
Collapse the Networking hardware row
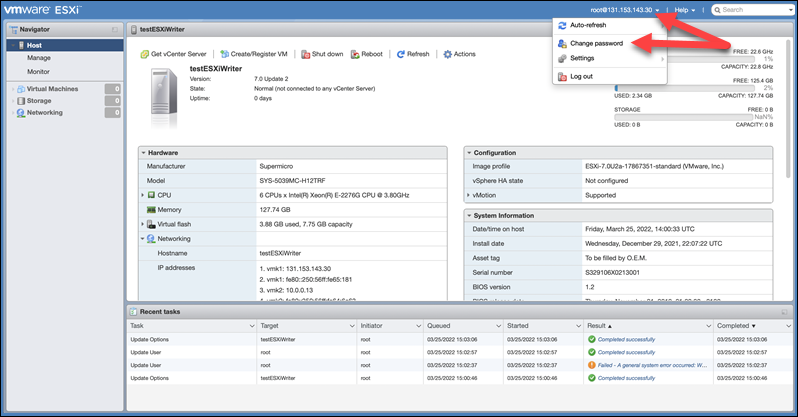coord(142,239)
